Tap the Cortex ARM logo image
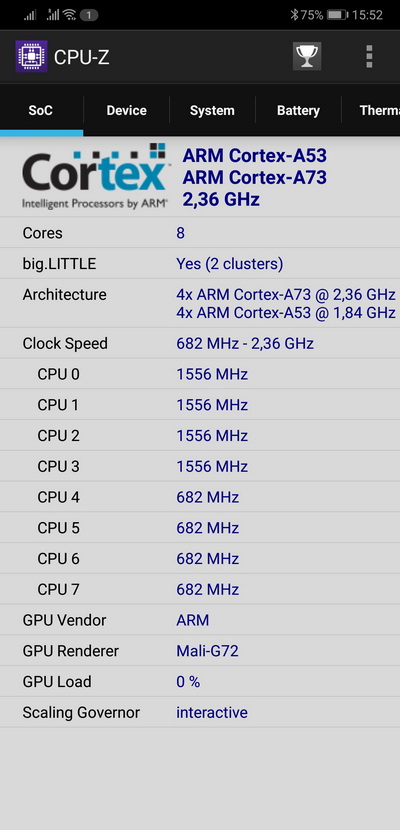400x830 pixels. (95, 176)
